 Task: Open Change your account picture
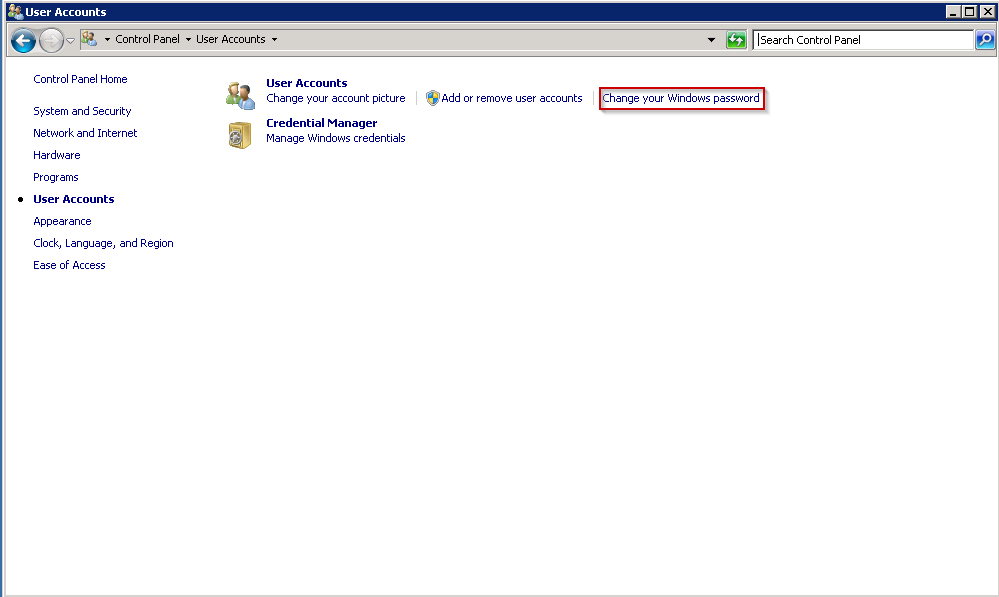pos(335,98)
